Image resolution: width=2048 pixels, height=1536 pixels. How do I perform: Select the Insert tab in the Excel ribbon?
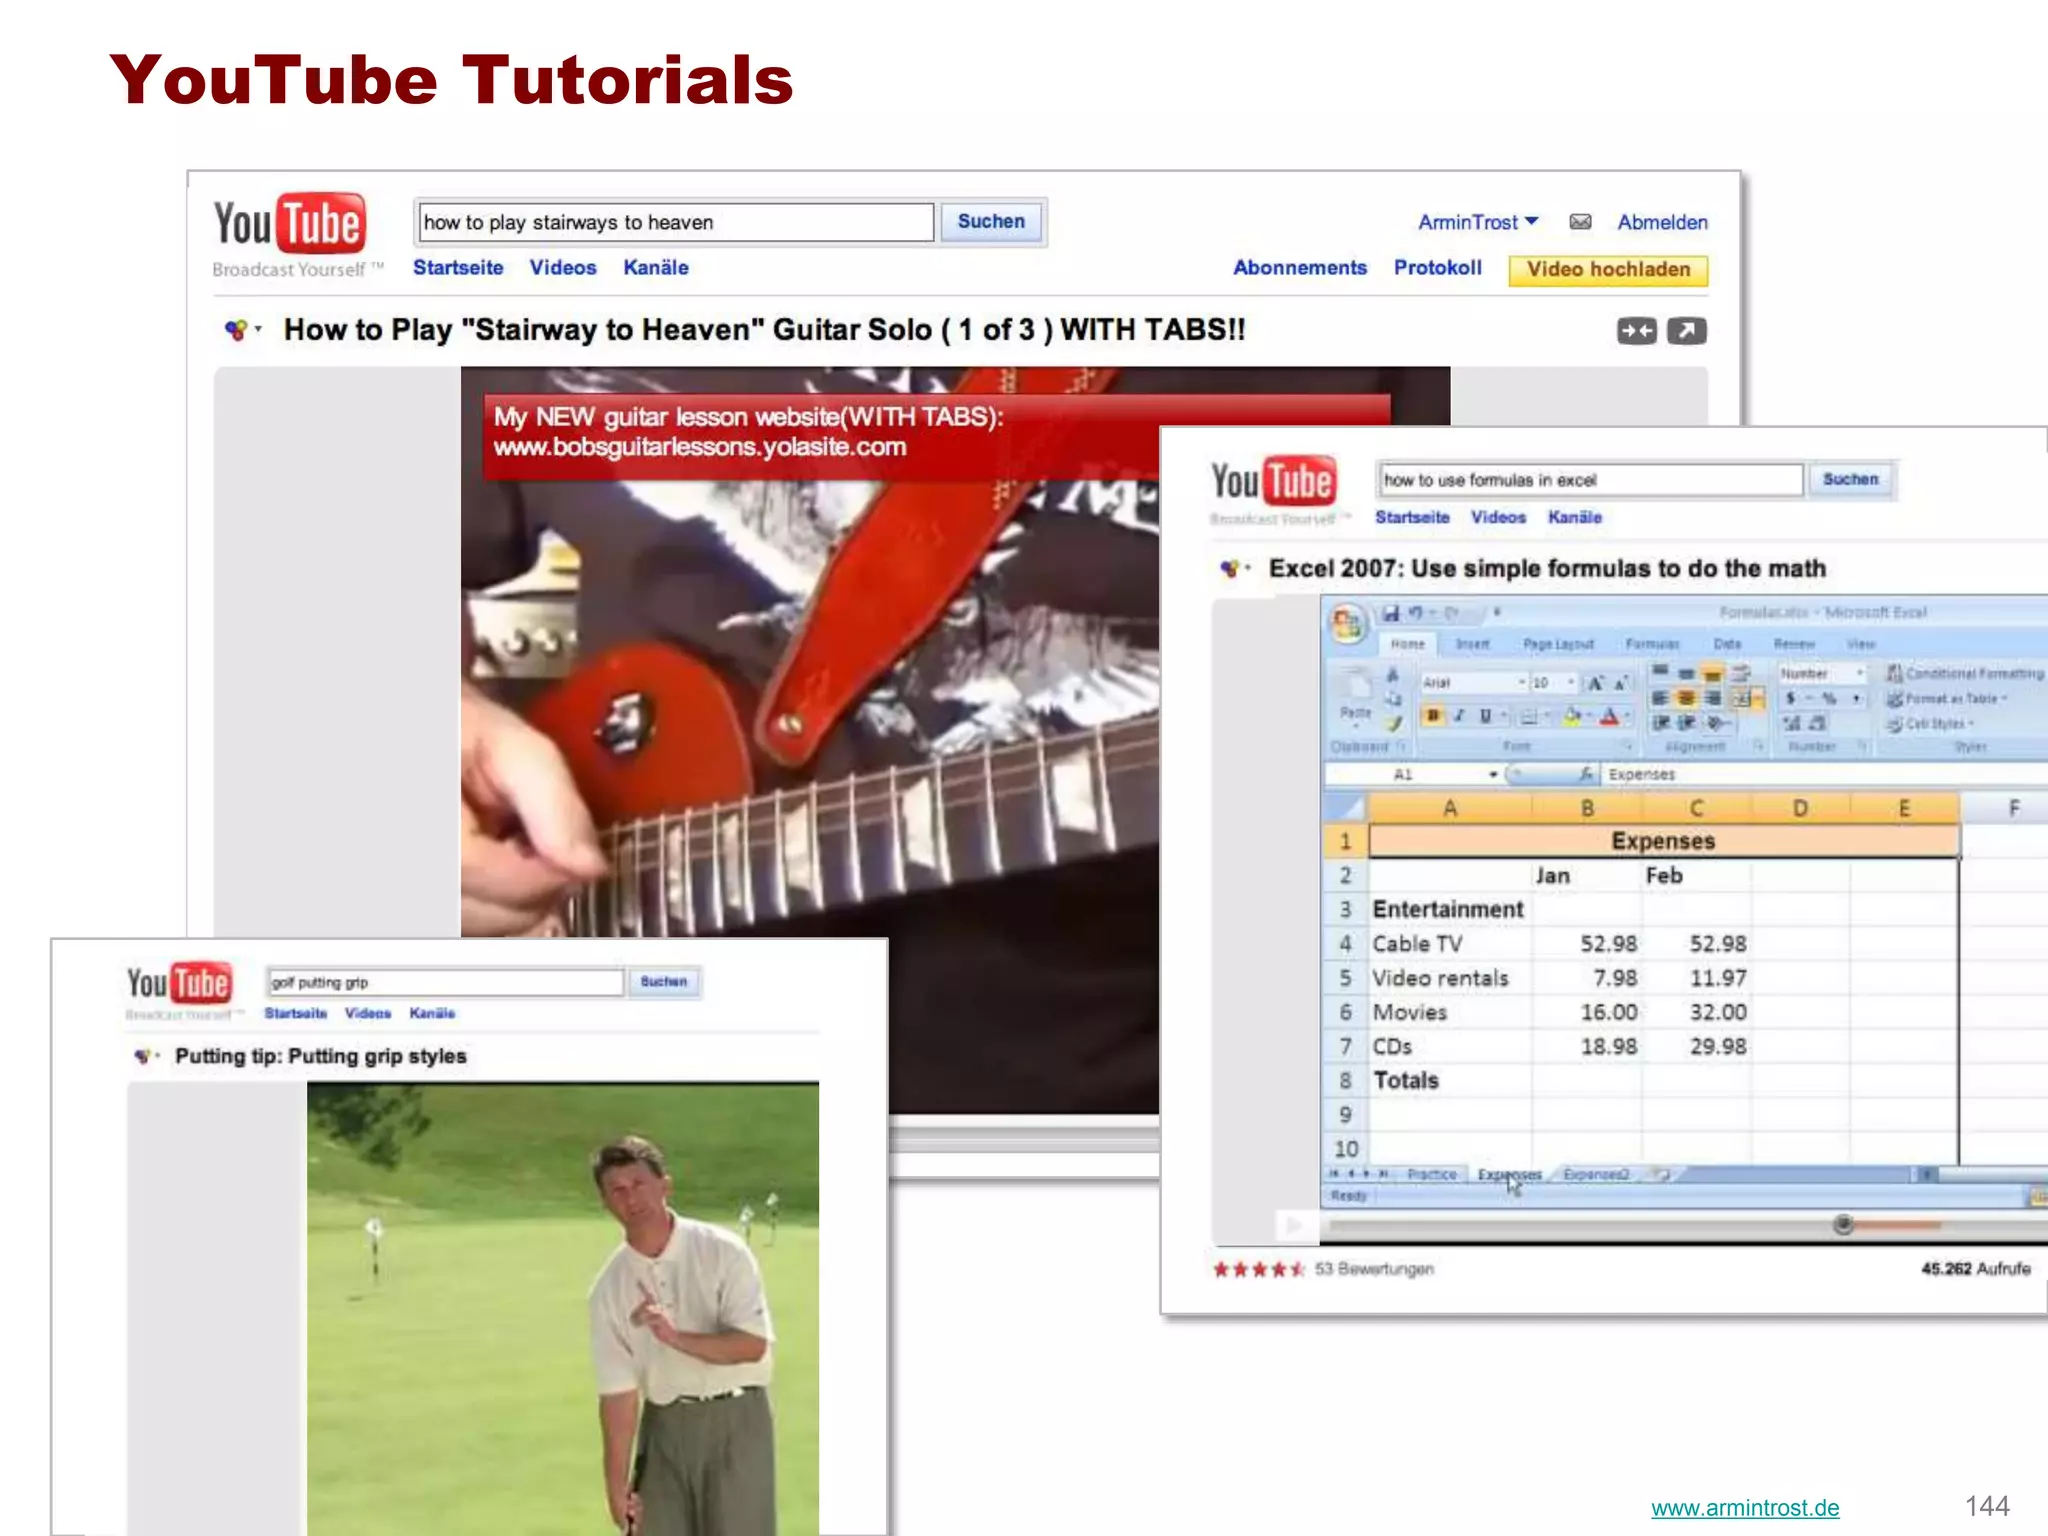tap(1472, 644)
